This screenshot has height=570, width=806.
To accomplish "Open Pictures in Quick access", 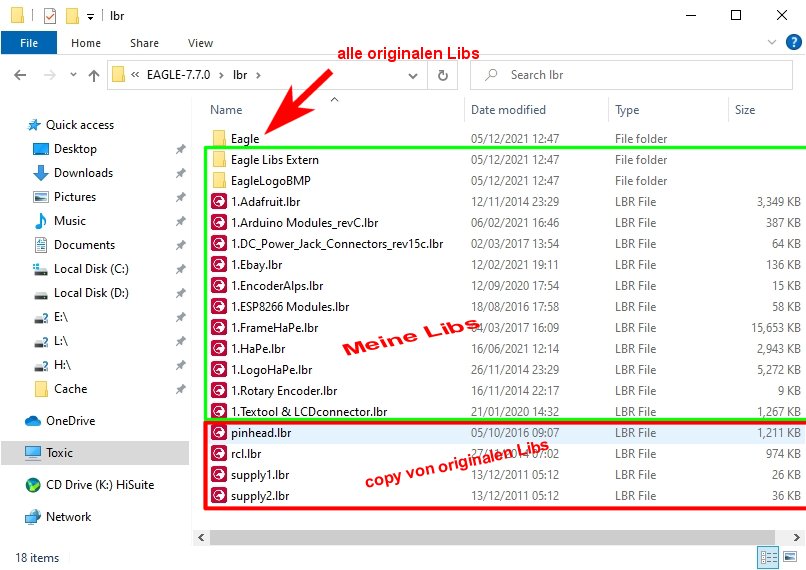I will [x=75, y=197].
